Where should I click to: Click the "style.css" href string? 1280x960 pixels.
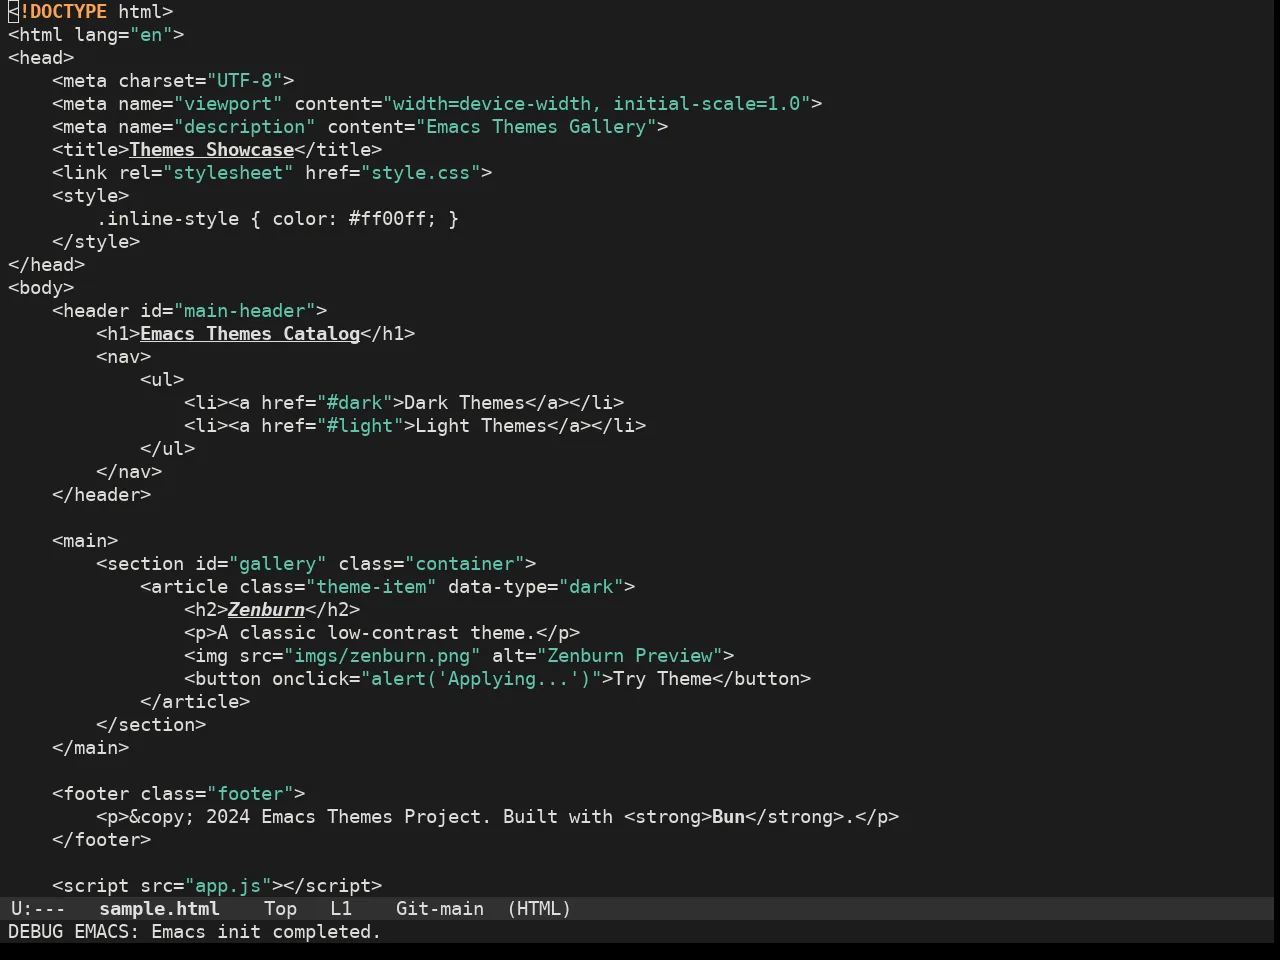coord(421,173)
